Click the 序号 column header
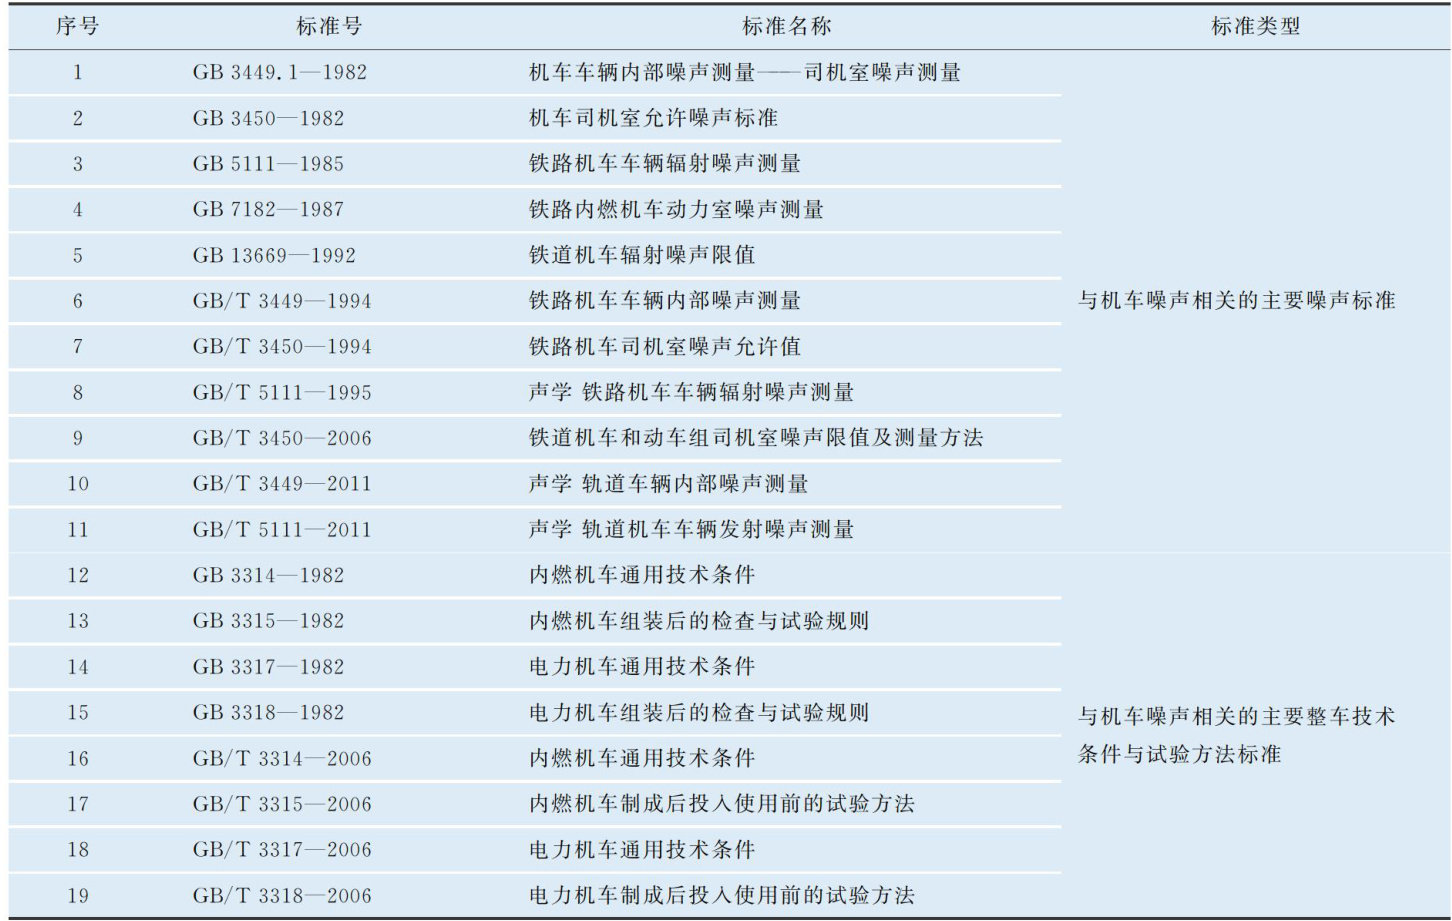 [77, 26]
